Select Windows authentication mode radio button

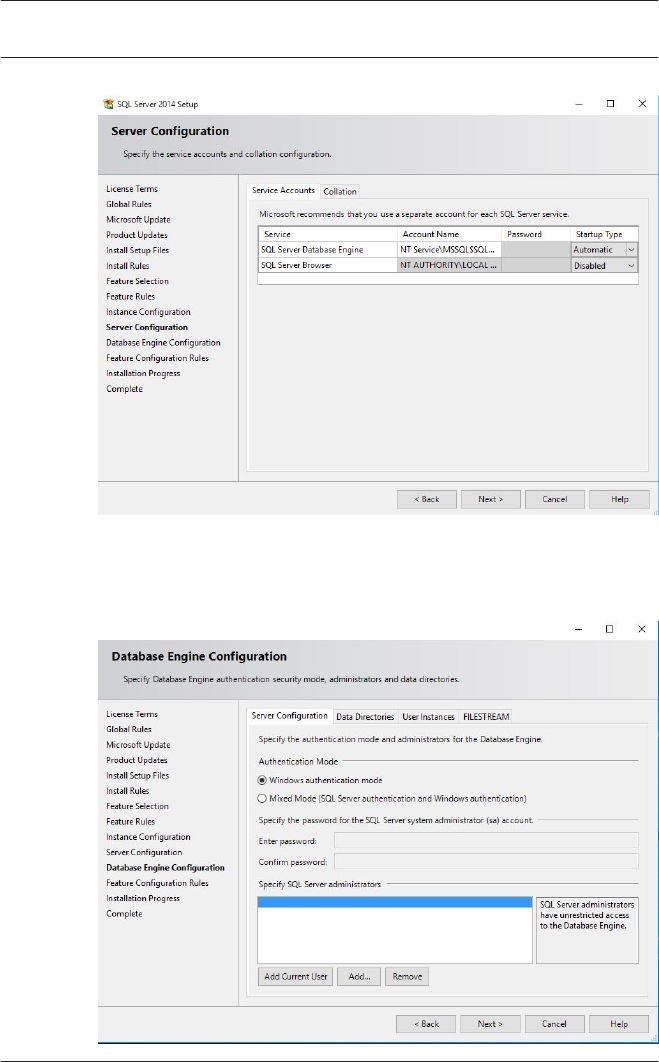(x=263, y=780)
